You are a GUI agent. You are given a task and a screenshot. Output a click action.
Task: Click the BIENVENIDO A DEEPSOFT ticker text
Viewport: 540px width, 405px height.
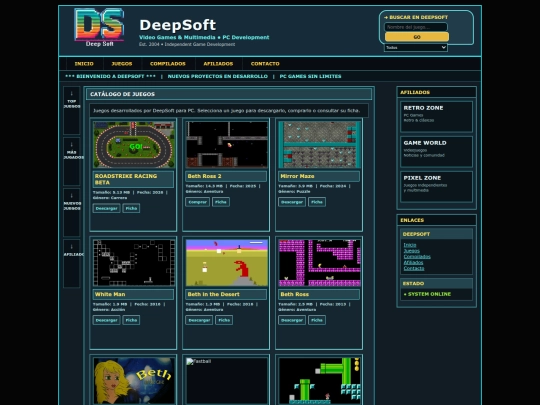(x=110, y=76)
